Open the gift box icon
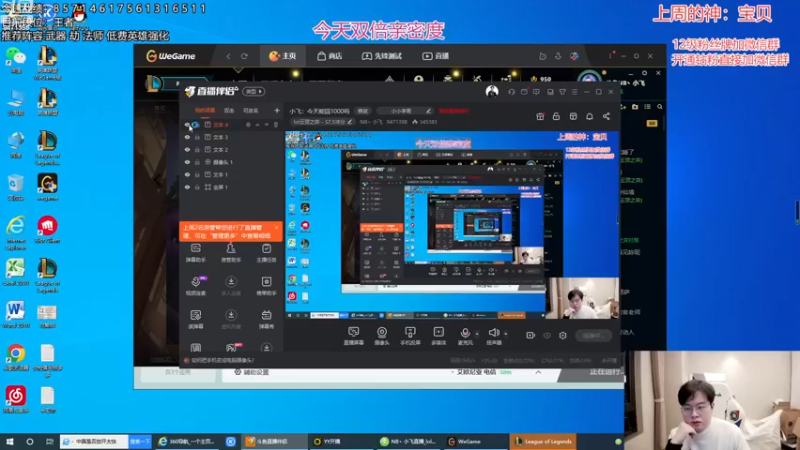This screenshot has width=800, height=450. (x=540, y=116)
